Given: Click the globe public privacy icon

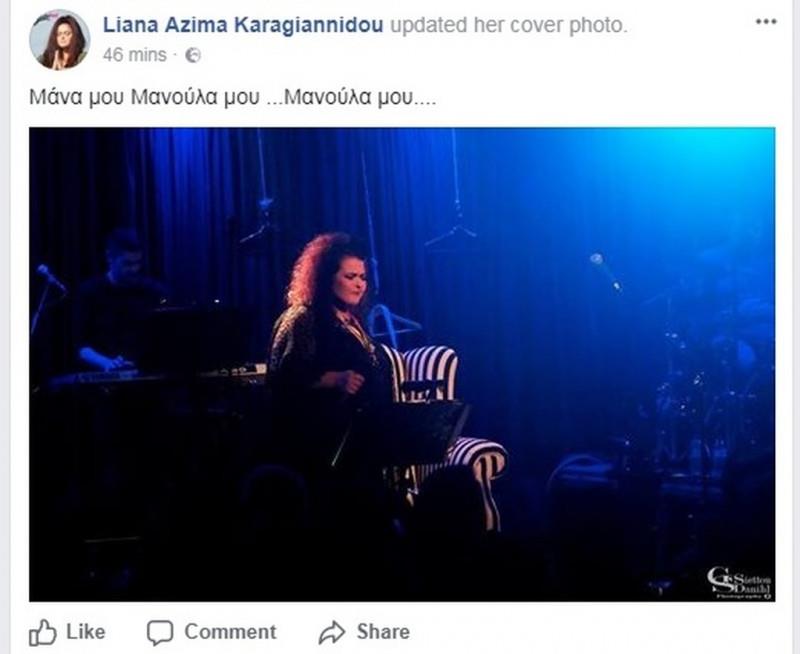Looking at the screenshot, I should click(x=193, y=55).
